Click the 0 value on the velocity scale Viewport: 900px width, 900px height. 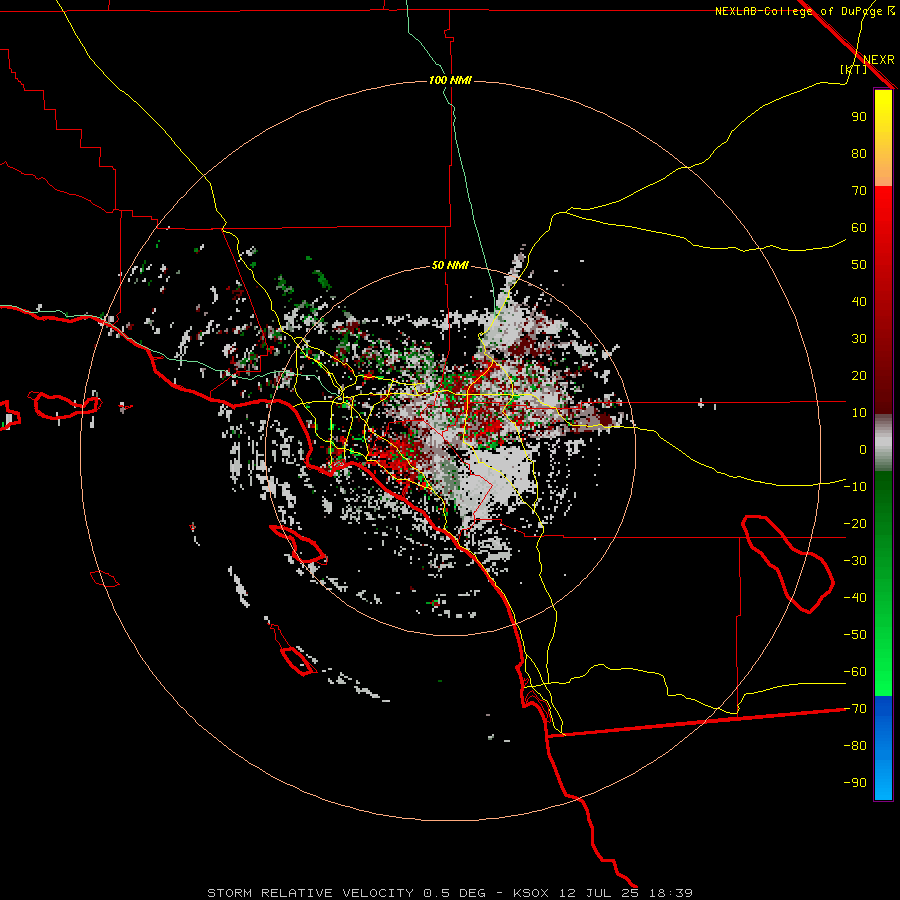tap(863, 450)
